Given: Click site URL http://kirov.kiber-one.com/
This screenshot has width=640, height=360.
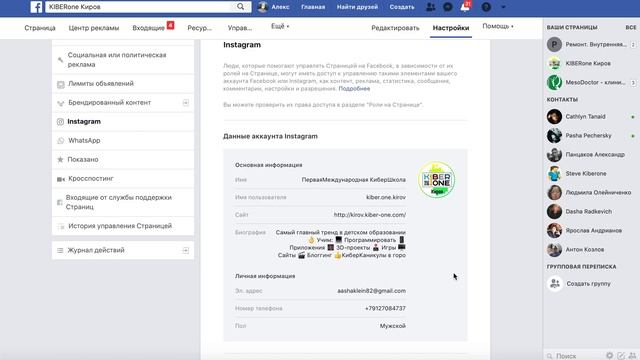Looking at the screenshot, I should 370,215.
